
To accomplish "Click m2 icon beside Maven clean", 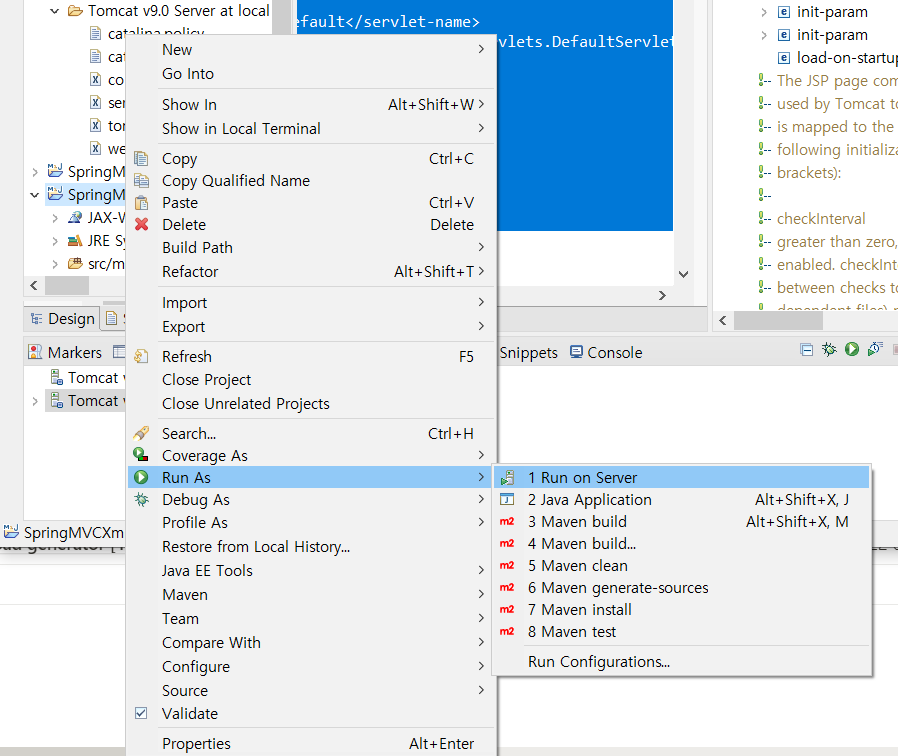I will click(x=507, y=566).
